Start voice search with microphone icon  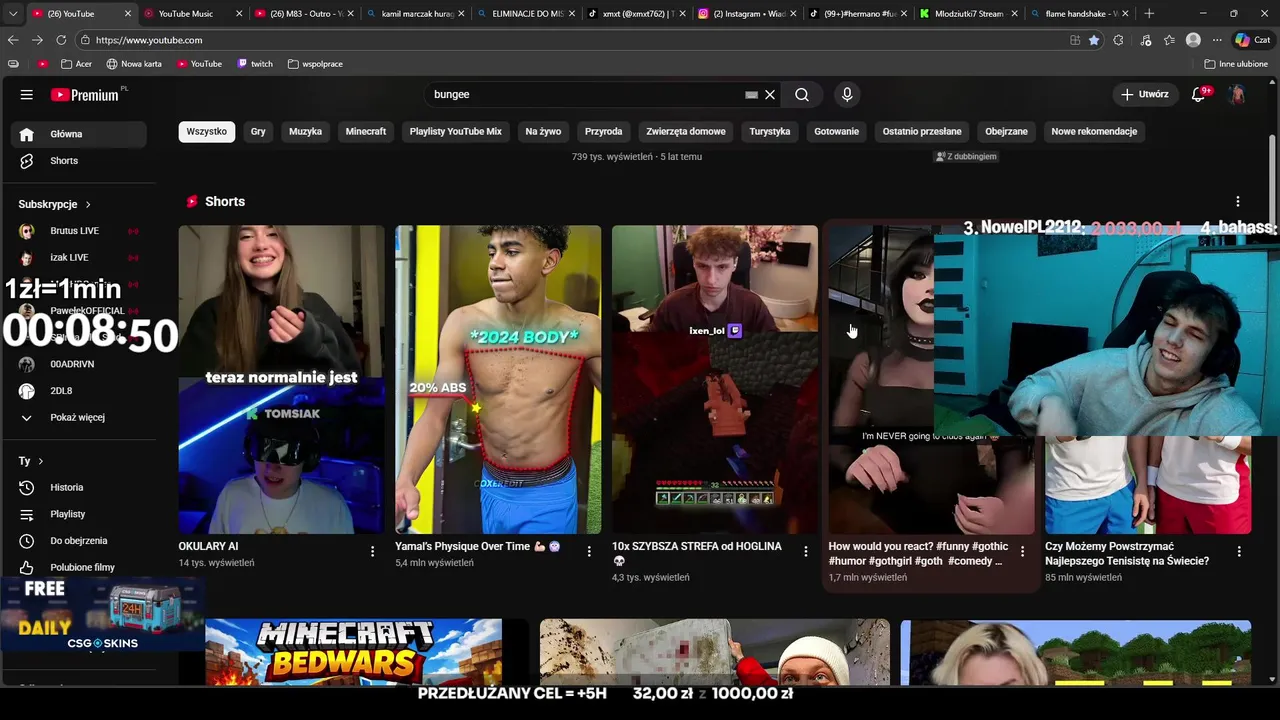pyautogui.click(x=847, y=94)
